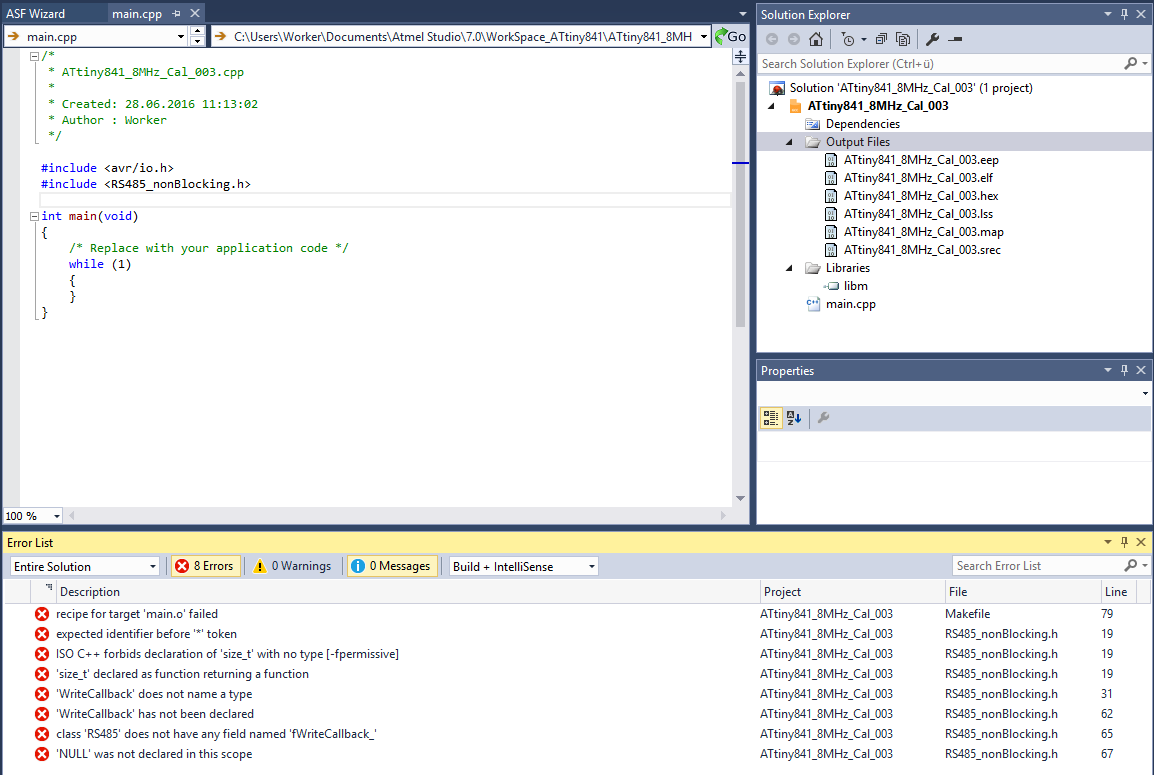Pin the Error List panel
The height and width of the screenshot is (775, 1154).
[1124, 542]
